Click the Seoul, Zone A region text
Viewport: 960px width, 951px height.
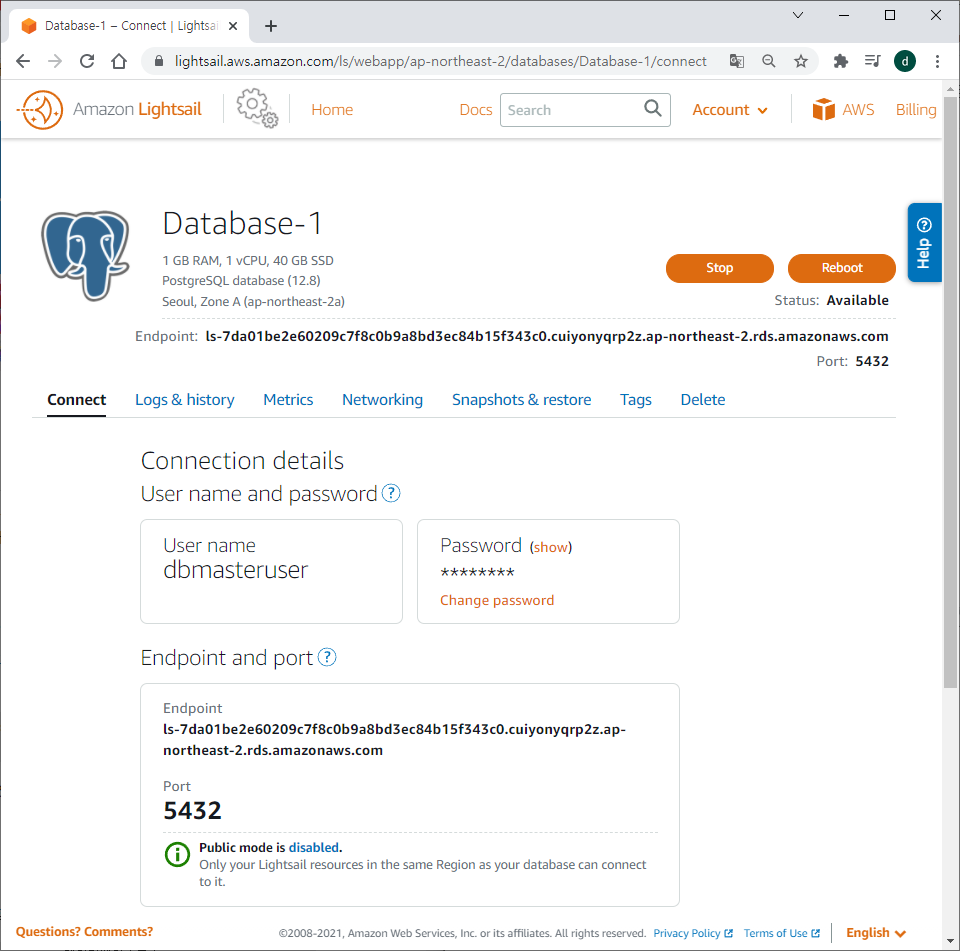pos(253,301)
